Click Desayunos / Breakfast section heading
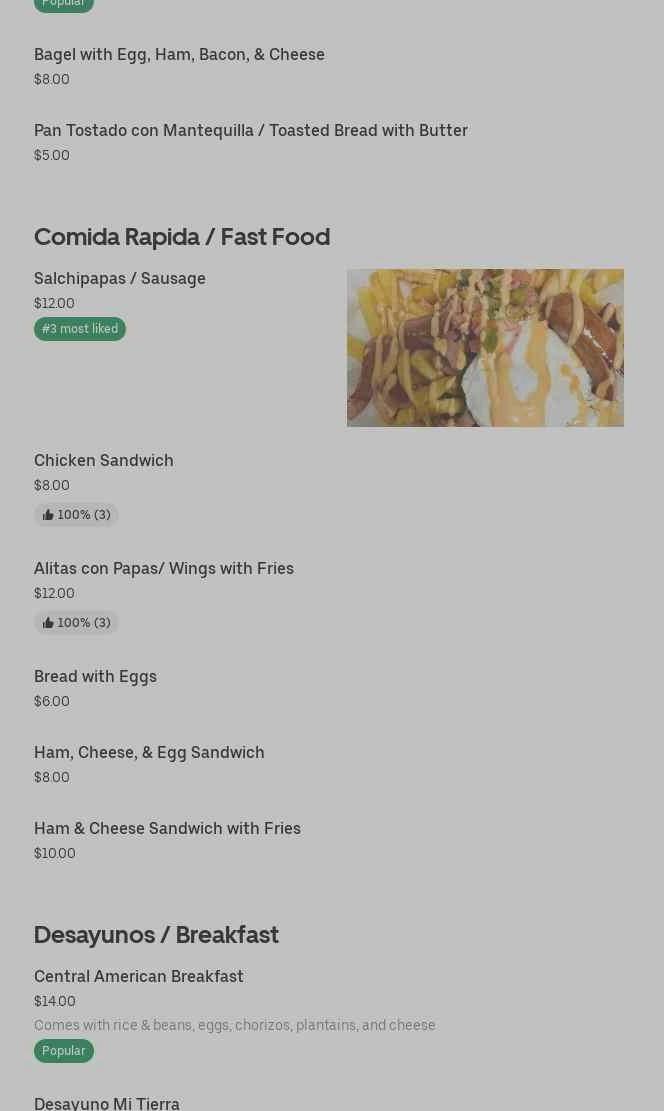 pos(156,934)
